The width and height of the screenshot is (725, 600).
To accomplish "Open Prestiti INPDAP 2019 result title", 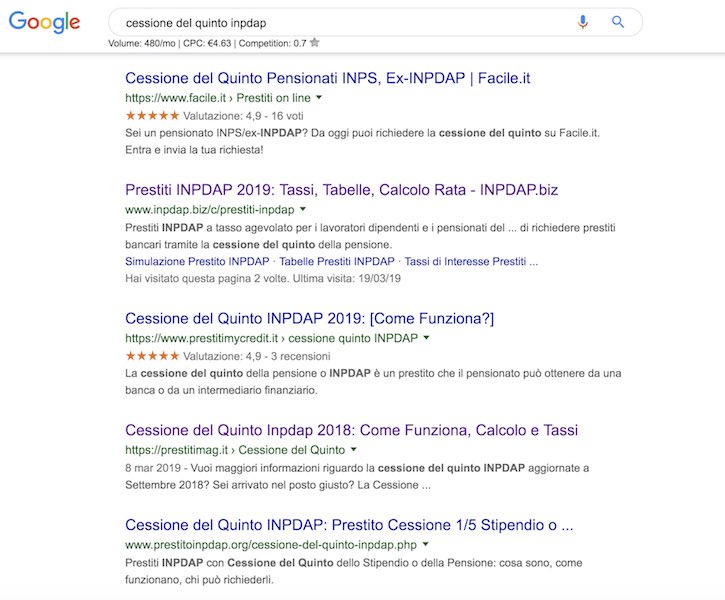I will (x=341, y=189).
